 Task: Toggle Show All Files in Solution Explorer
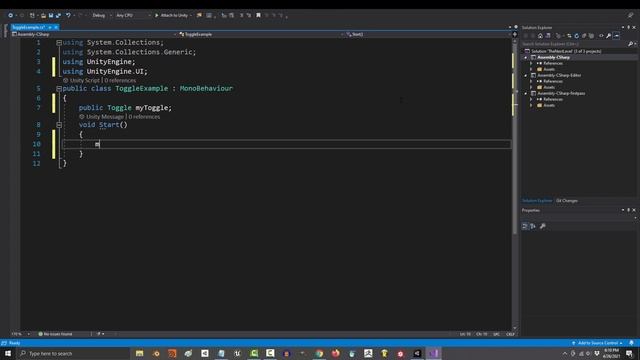coord(591,36)
